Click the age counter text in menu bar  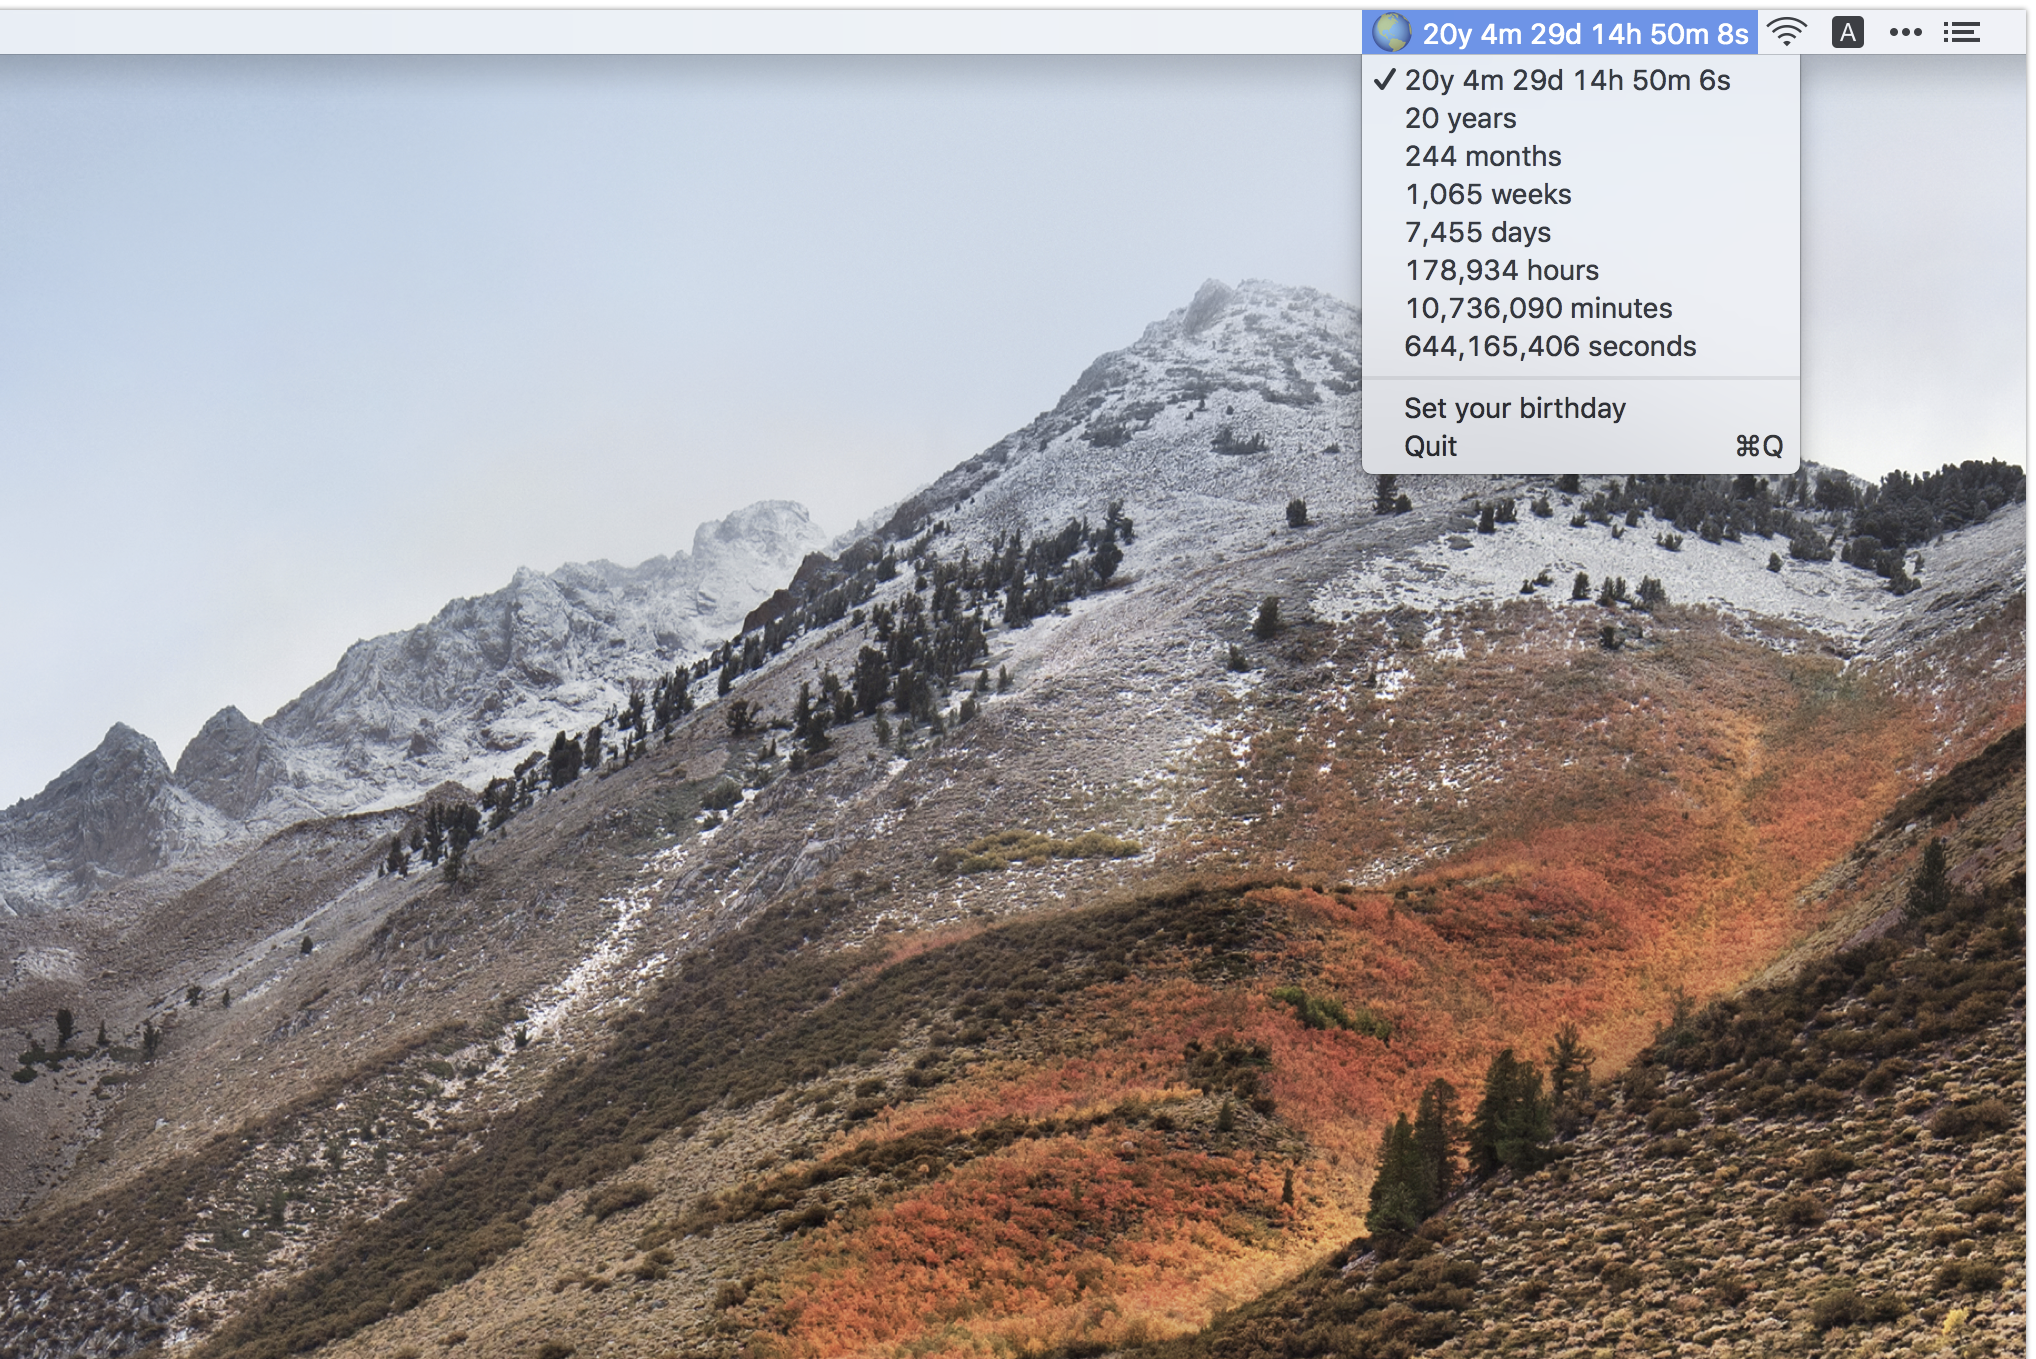[1584, 34]
